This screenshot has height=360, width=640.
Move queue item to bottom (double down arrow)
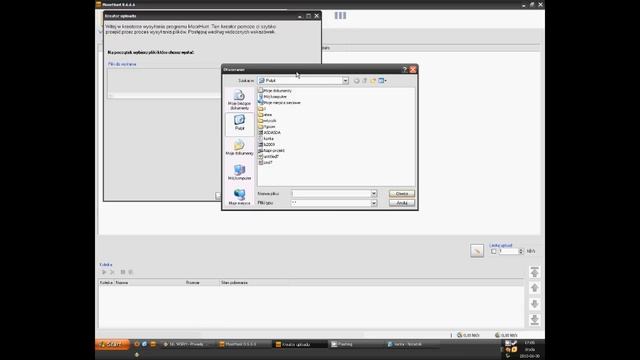click(535, 320)
